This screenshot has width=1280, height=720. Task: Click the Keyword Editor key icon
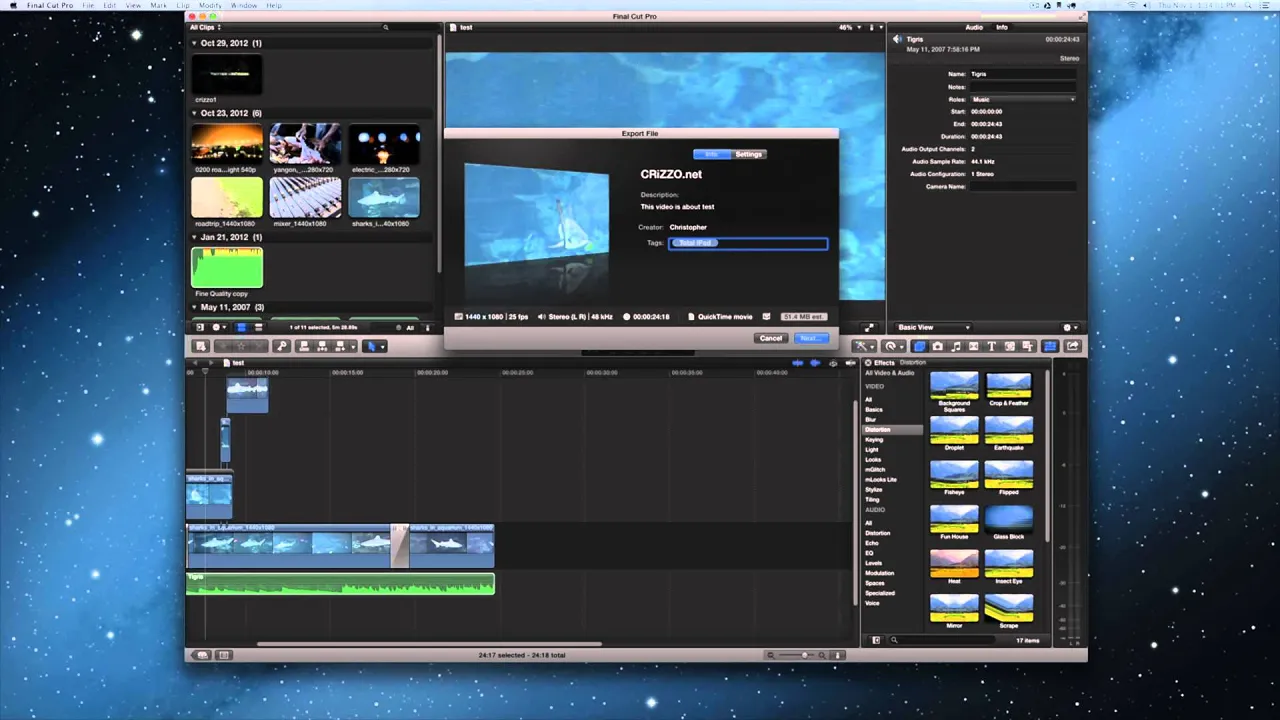tap(281, 346)
